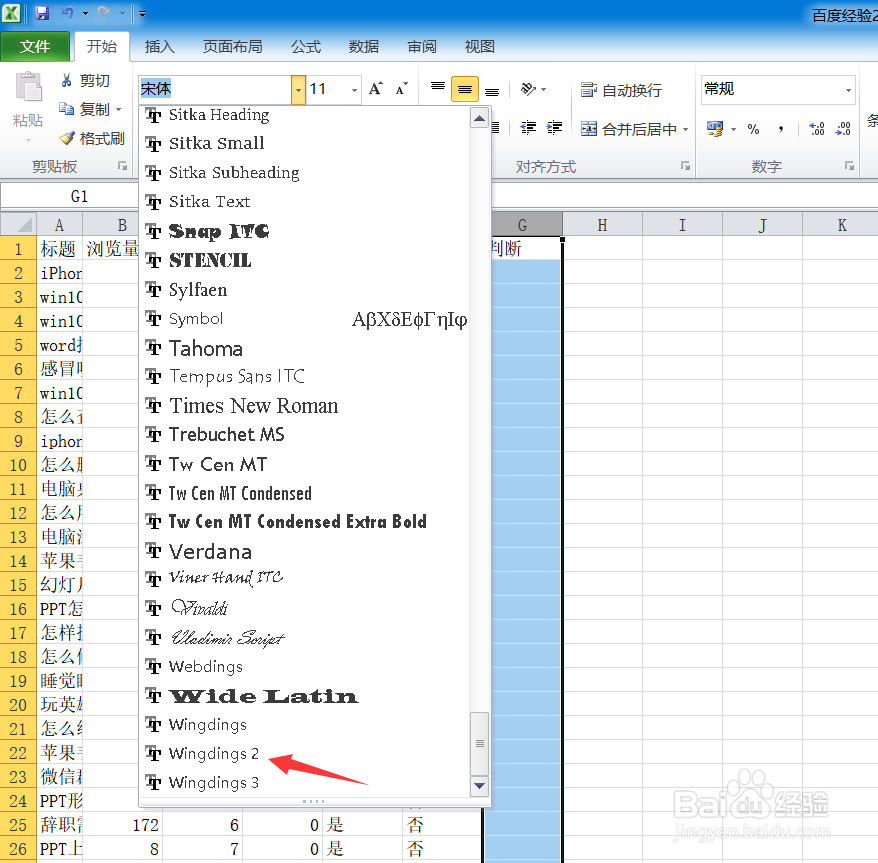Click the 粘贴 (Paste) clipboard icon
Image resolution: width=878 pixels, height=863 pixels.
tap(28, 88)
